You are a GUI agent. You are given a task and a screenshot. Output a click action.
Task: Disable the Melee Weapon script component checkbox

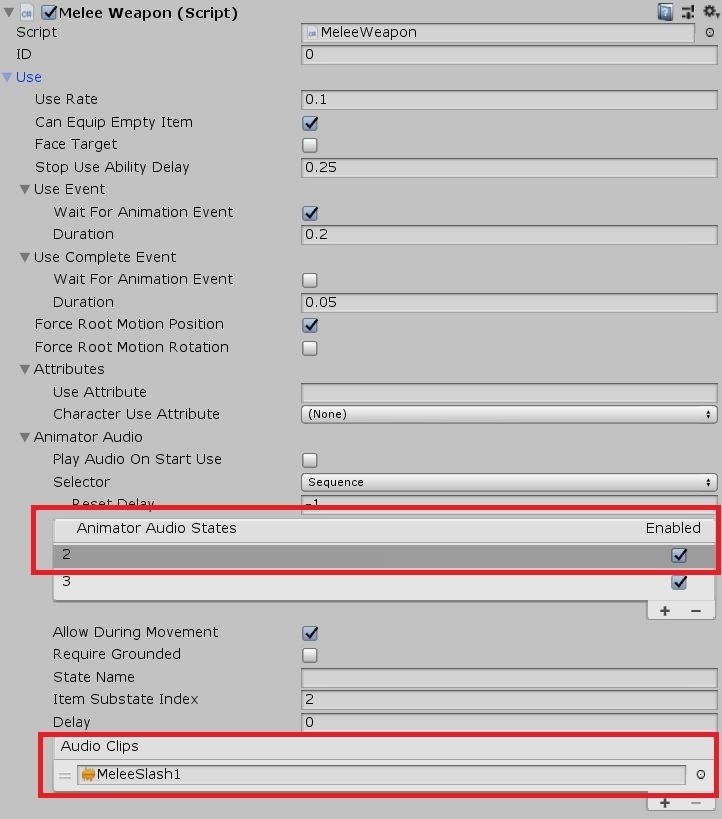click(x=49, y=13)
